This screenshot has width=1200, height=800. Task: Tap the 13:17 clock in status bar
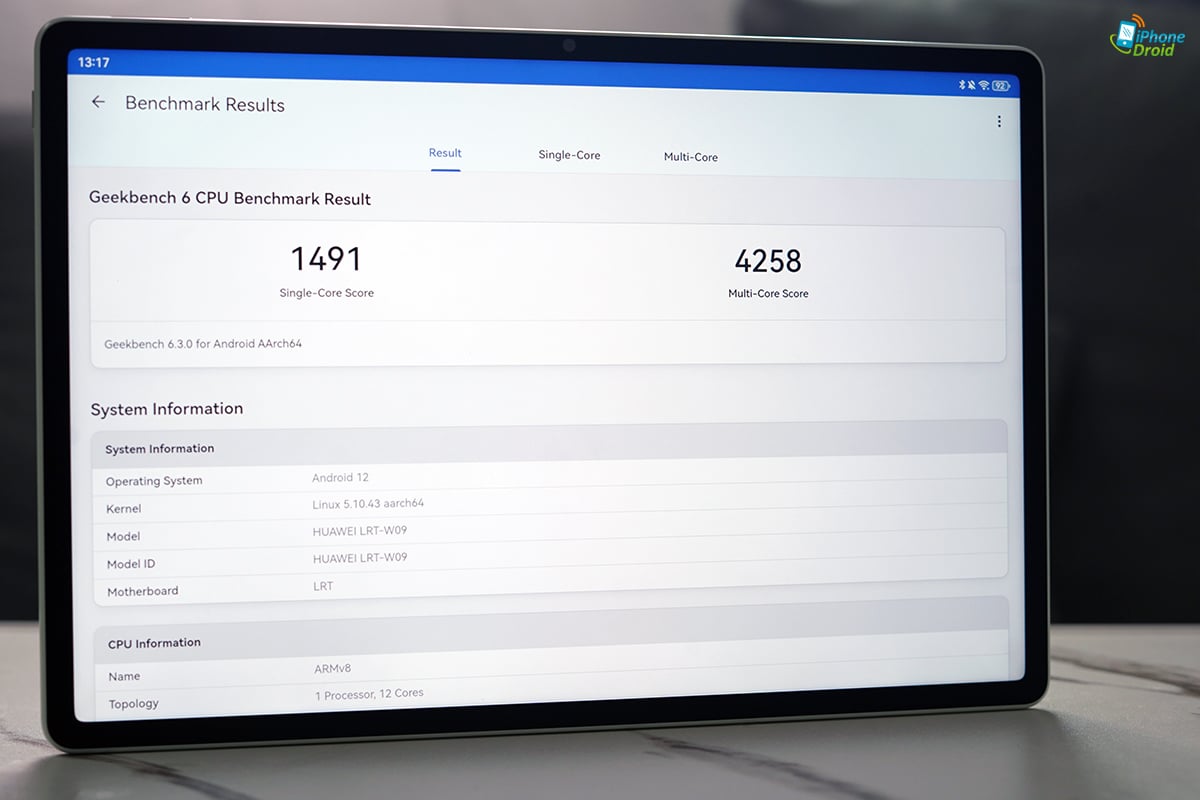[93, 62]
